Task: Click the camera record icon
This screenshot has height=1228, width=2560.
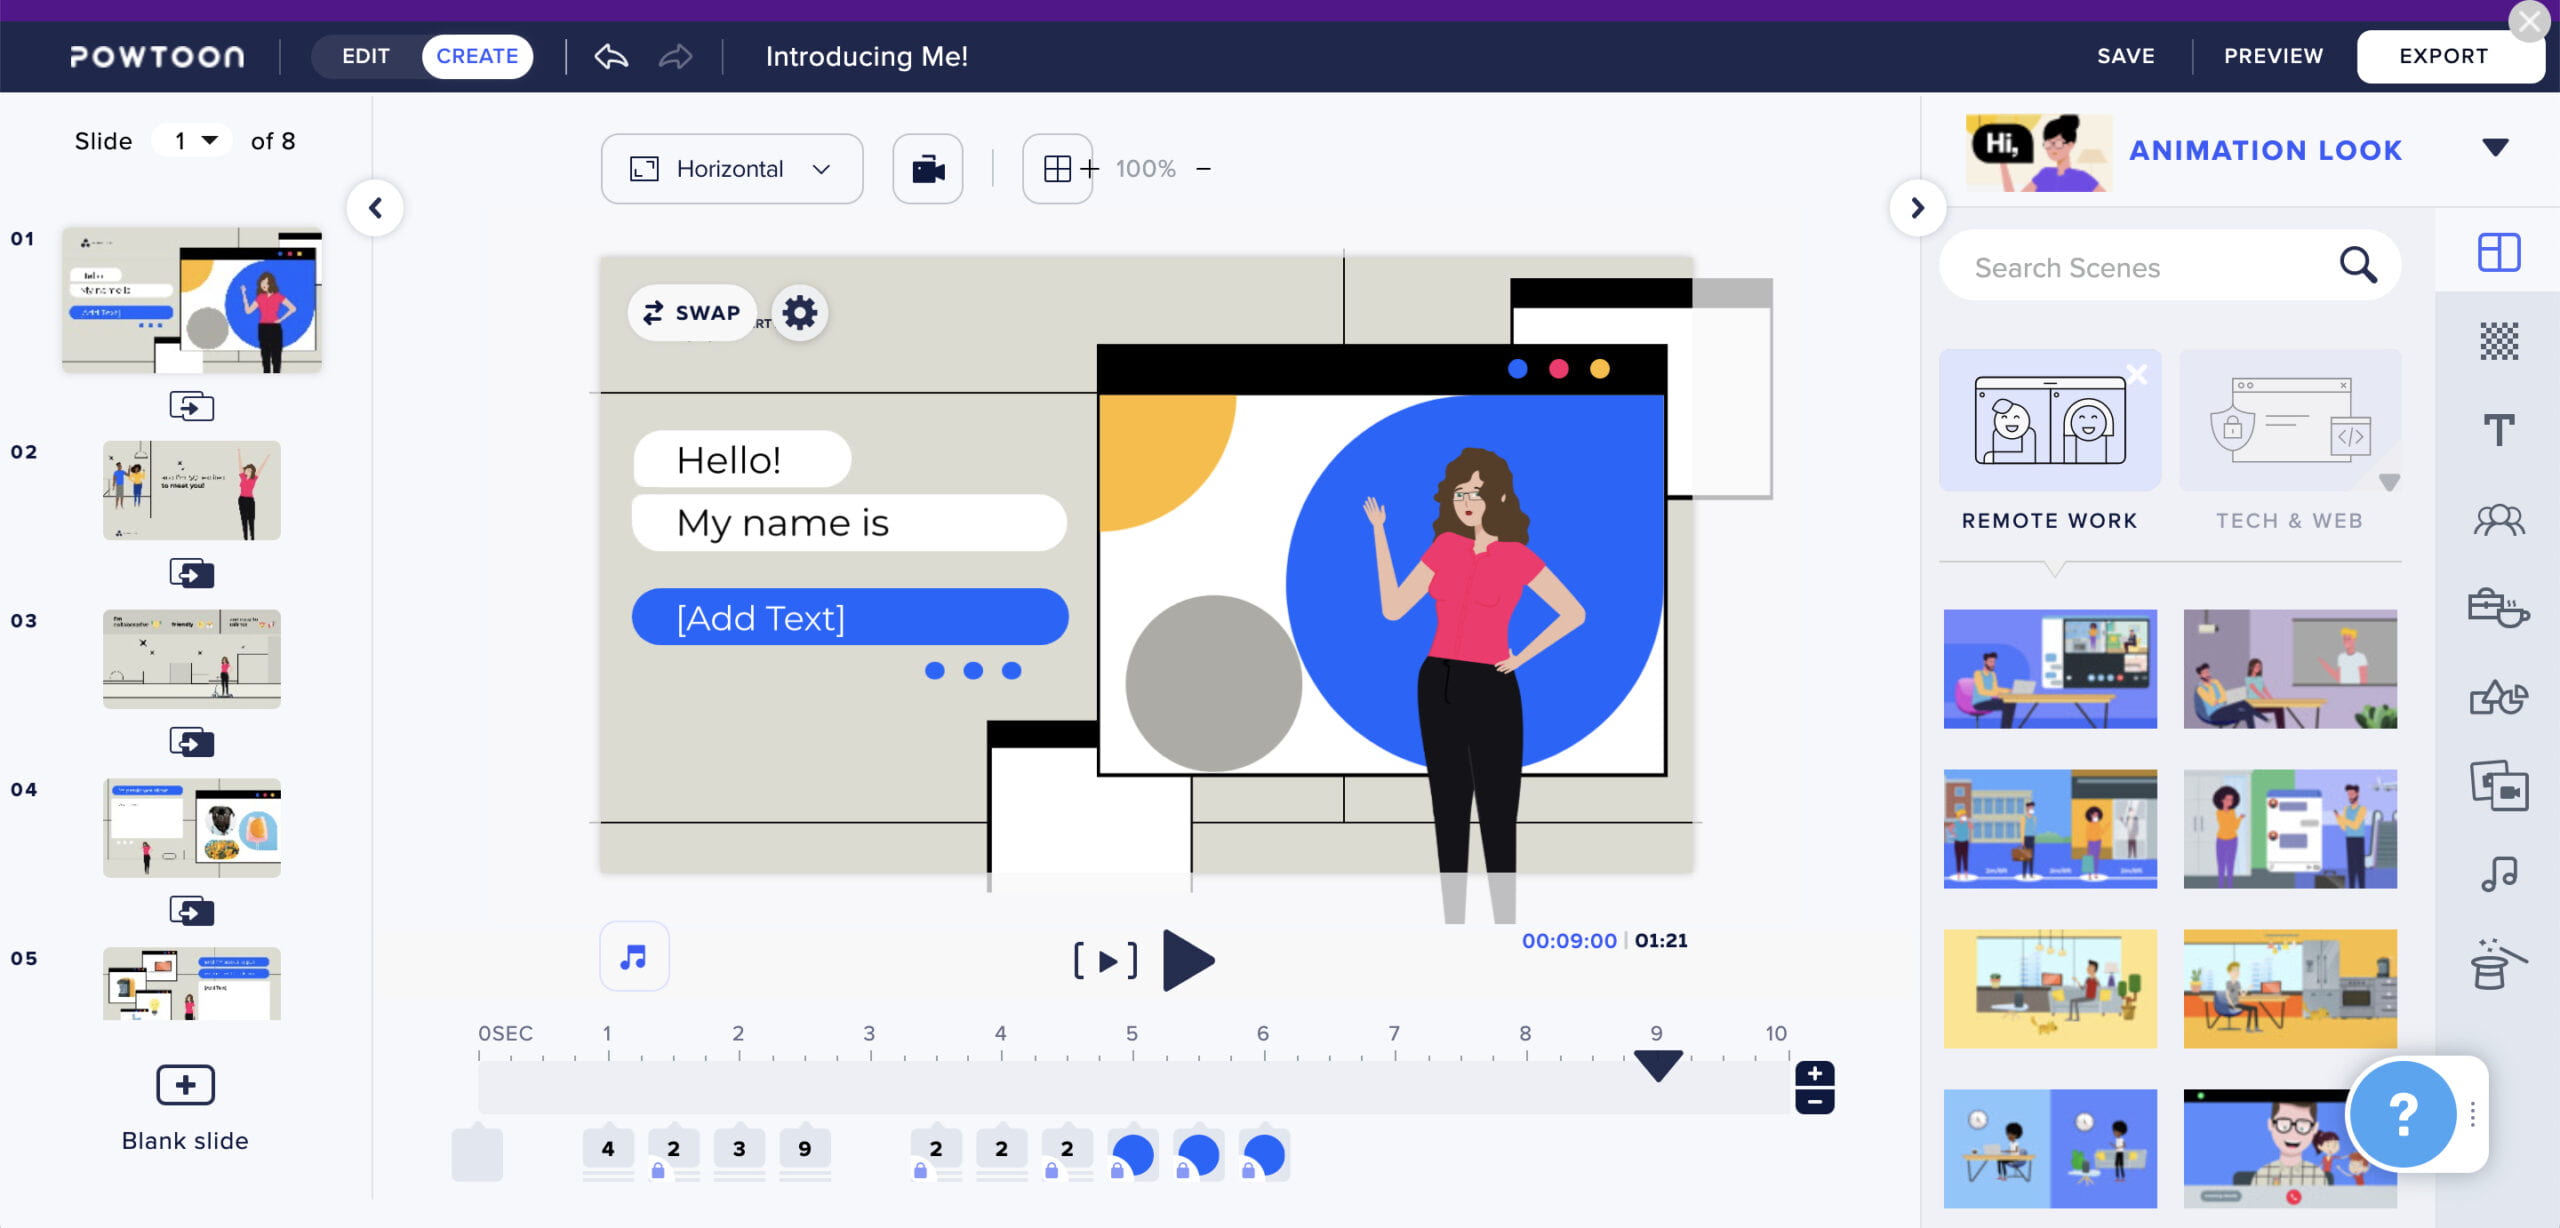Action: pyautogui.click(x=927, y=169)
